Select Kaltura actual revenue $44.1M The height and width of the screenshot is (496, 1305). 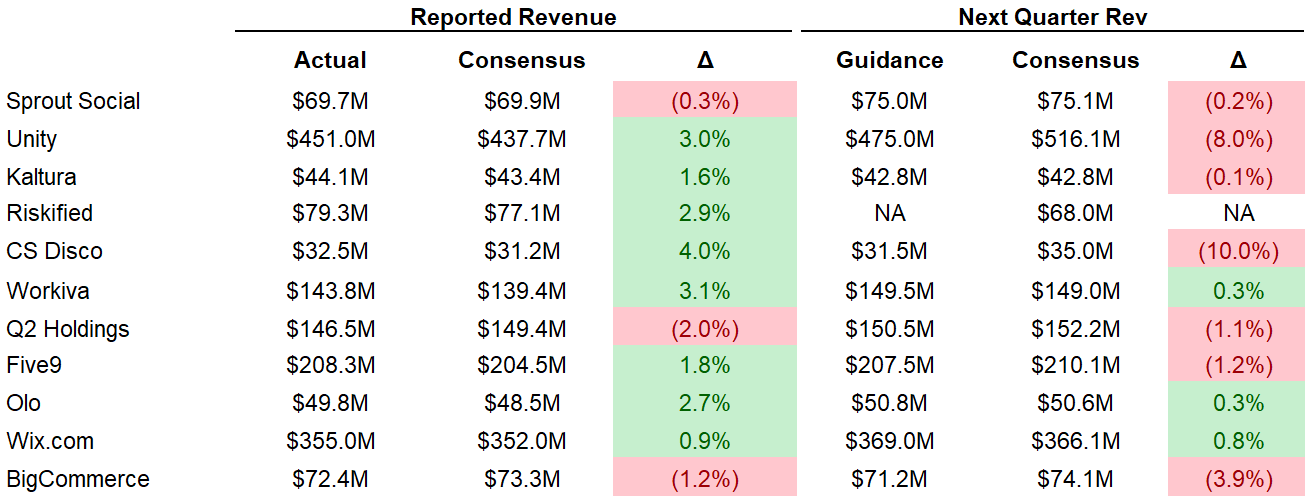pyautogui.click(x=330, y=177)
